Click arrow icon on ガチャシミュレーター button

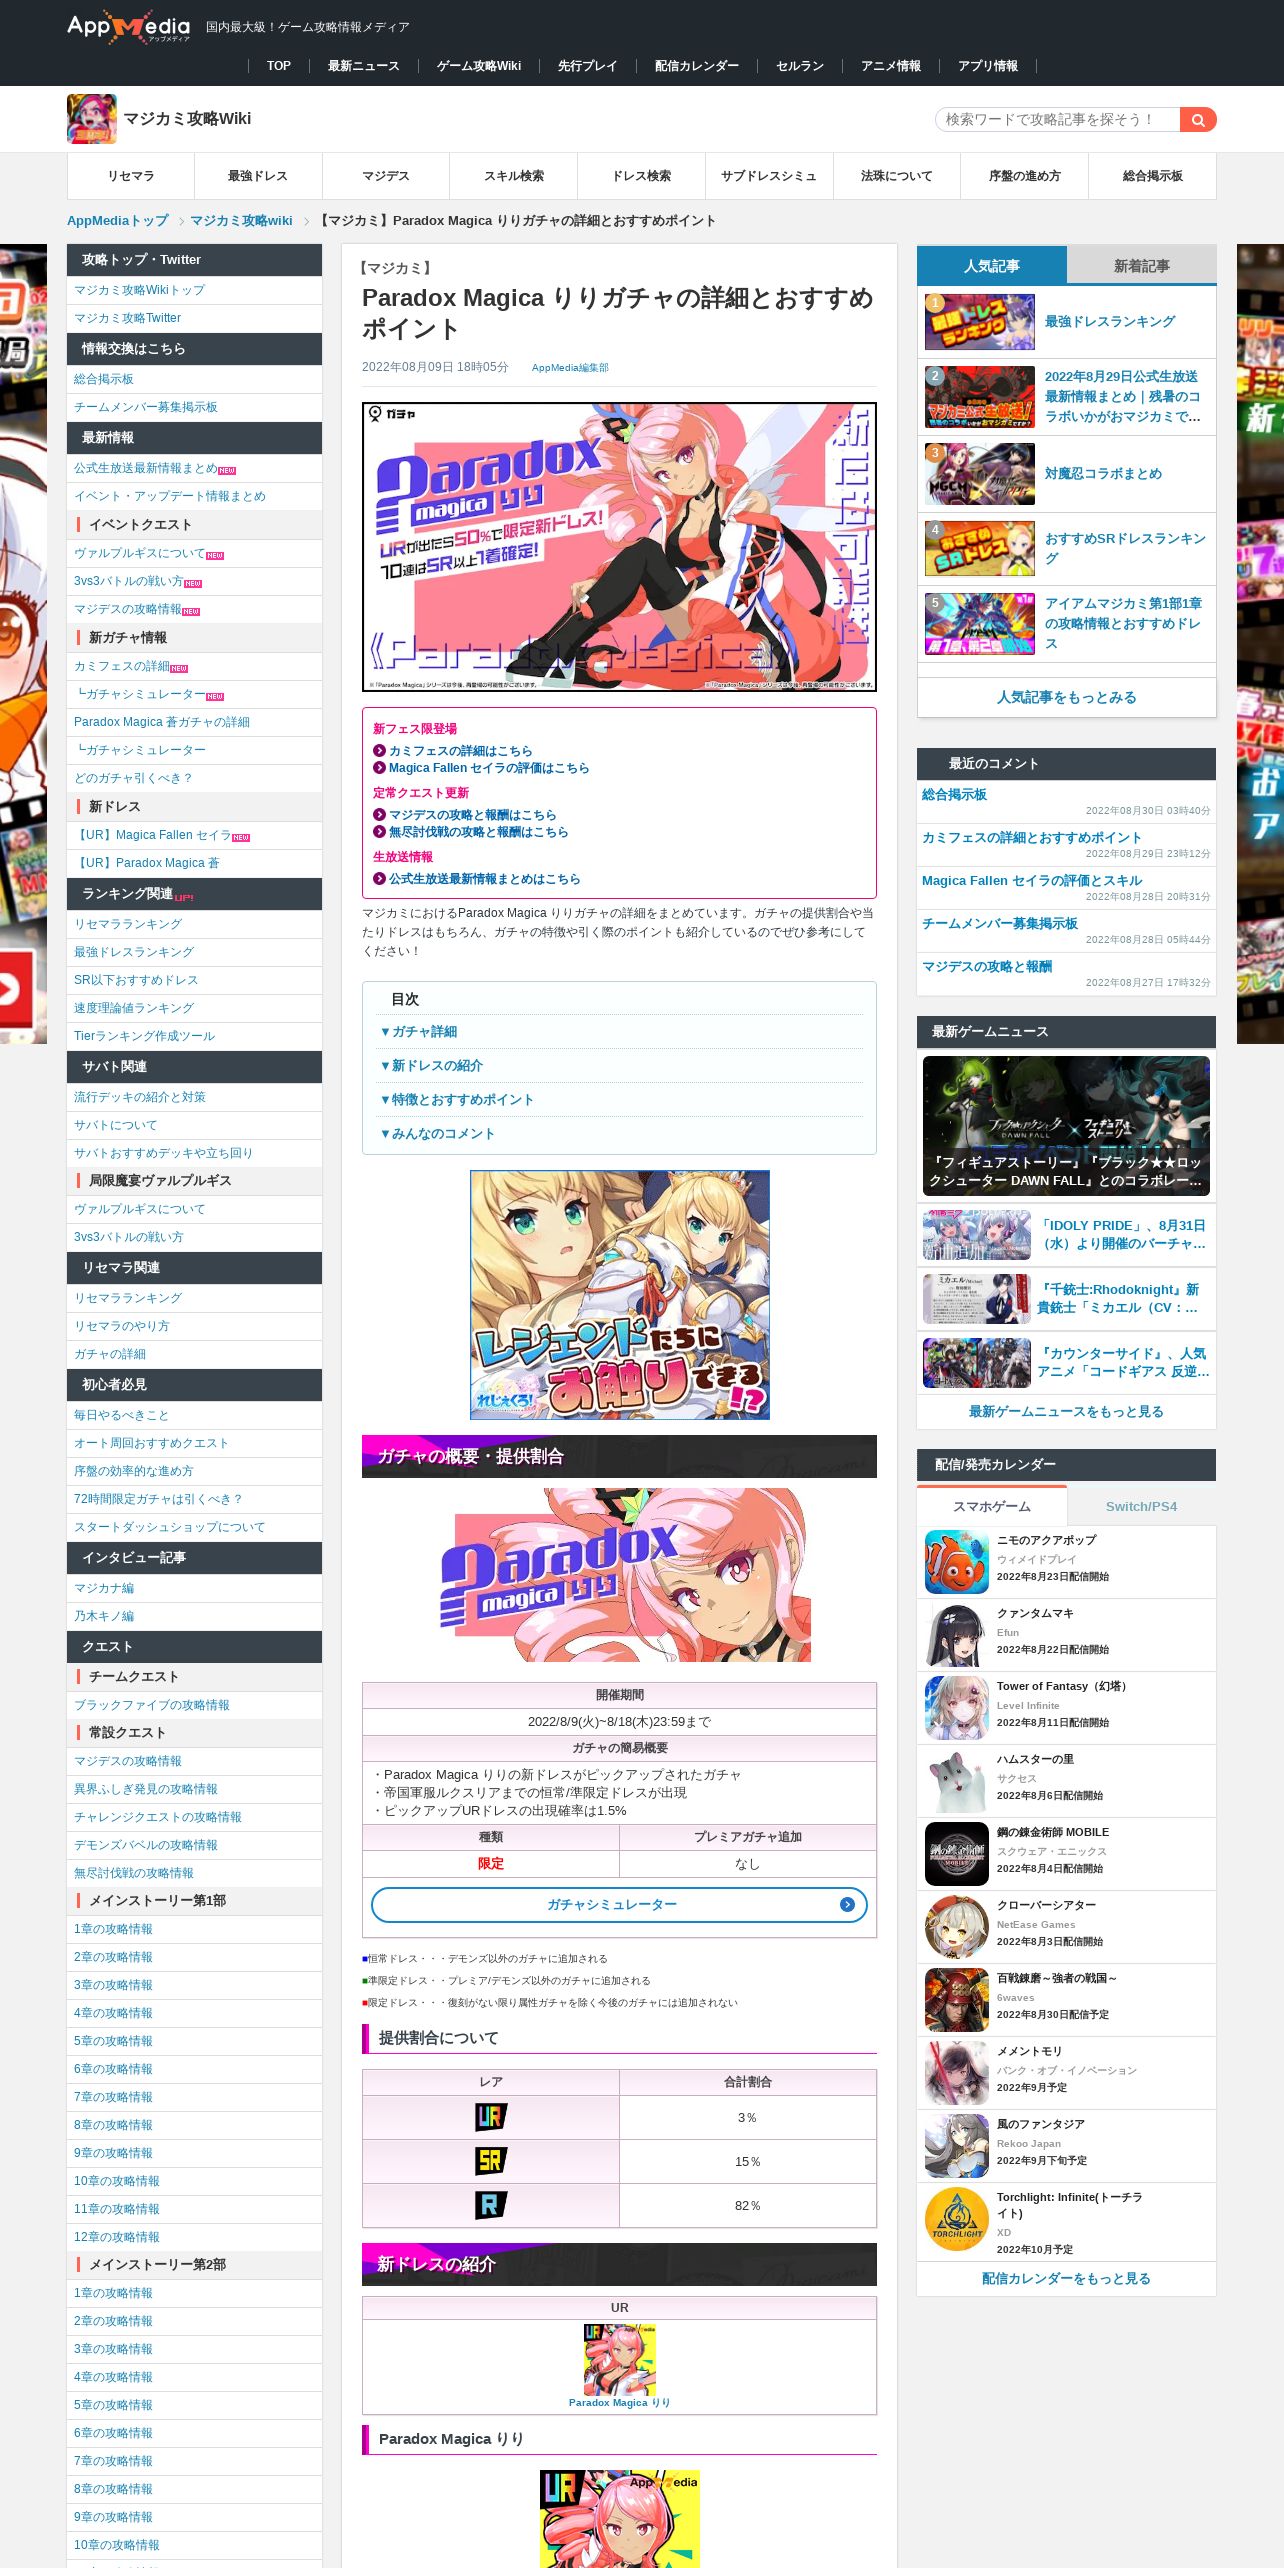coord(847,1905)
